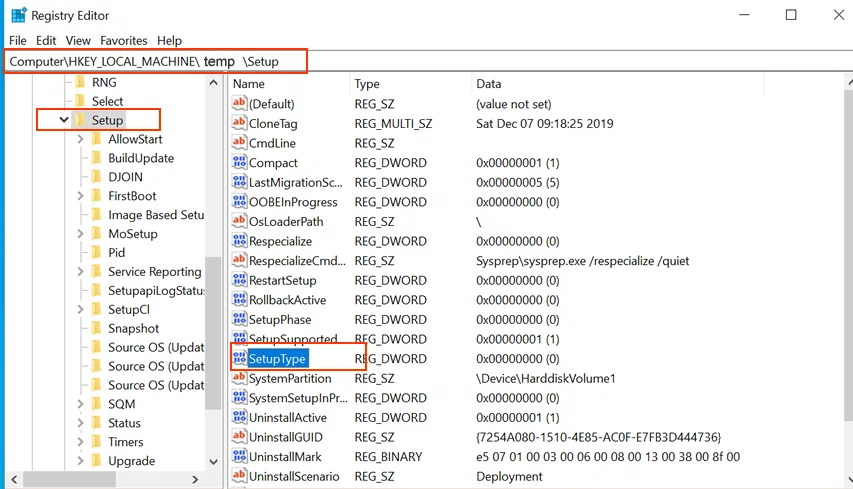This screenshot has height=489, width=853.
Task: Select the BuildUpdate key
Action: [141, 158]
